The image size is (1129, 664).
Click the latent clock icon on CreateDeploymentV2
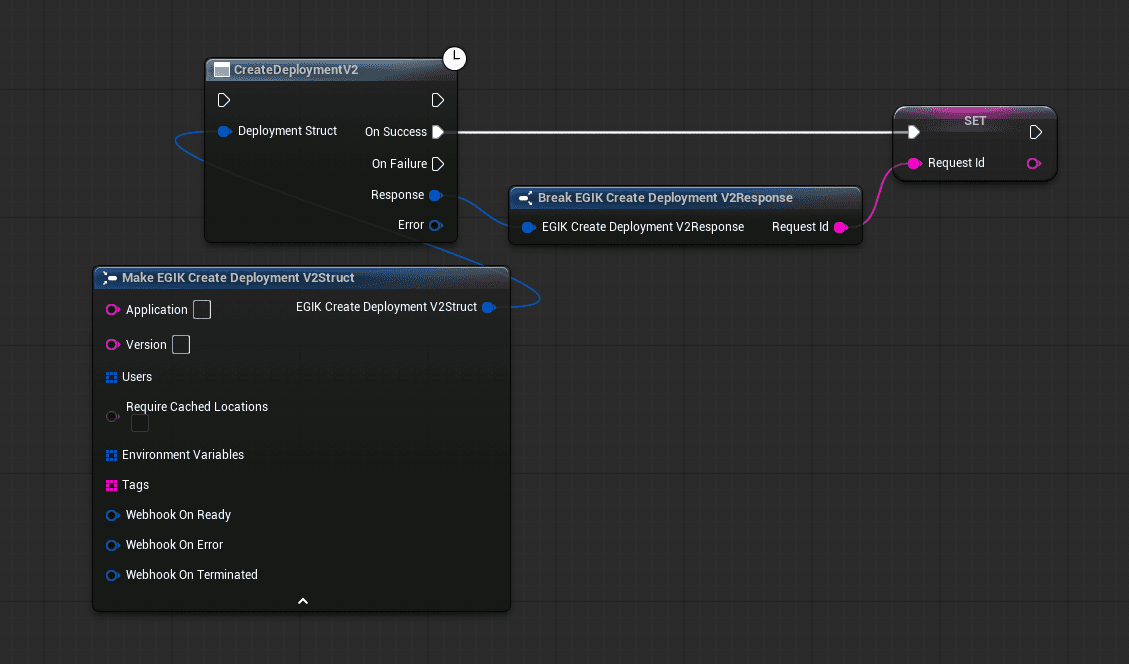[x=455, y=59]
